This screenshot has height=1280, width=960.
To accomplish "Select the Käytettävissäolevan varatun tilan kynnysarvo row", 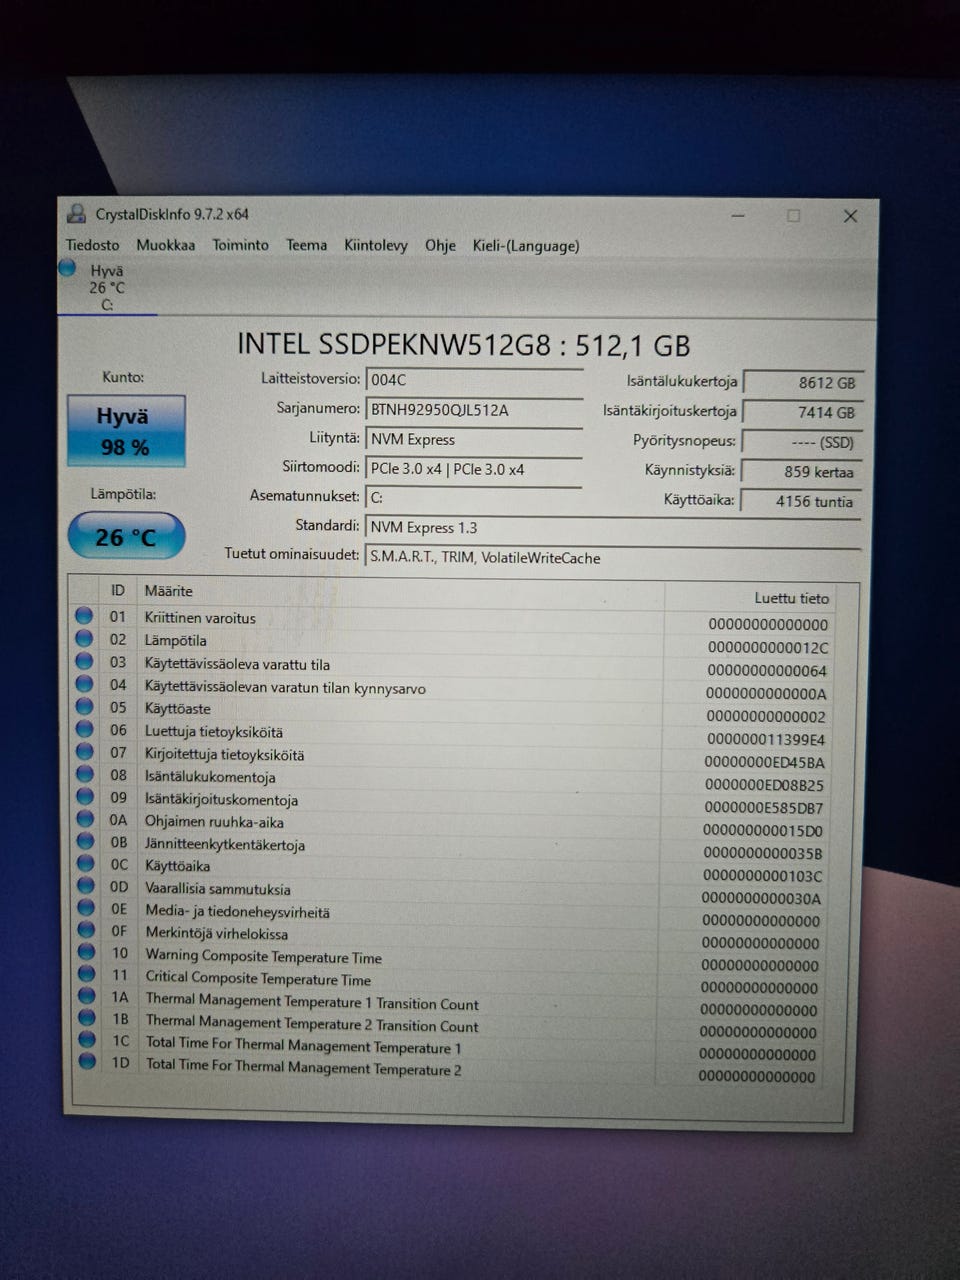I will point(452,688).
